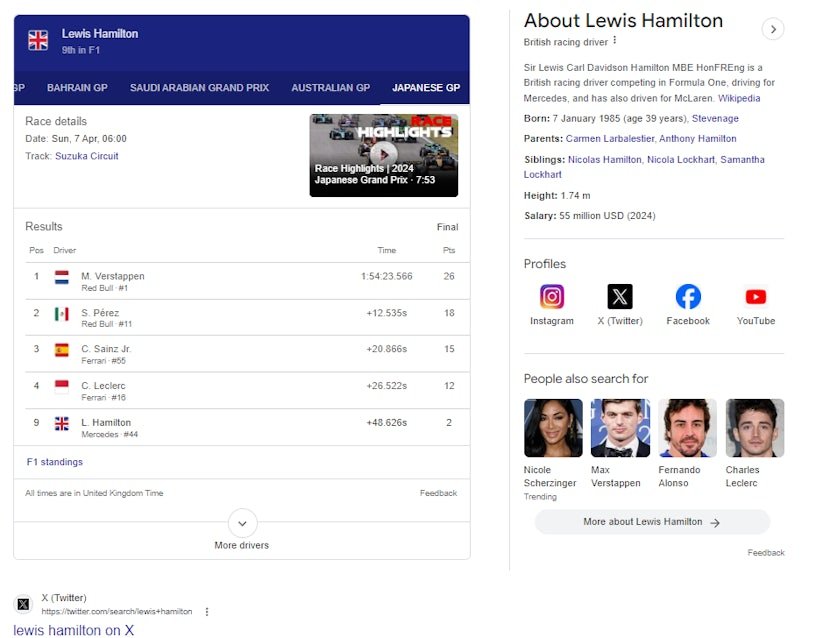The height and width of the screenshot is (638, 816).
Task: Open the F1 standings link
Action: [x=55, y=462]
